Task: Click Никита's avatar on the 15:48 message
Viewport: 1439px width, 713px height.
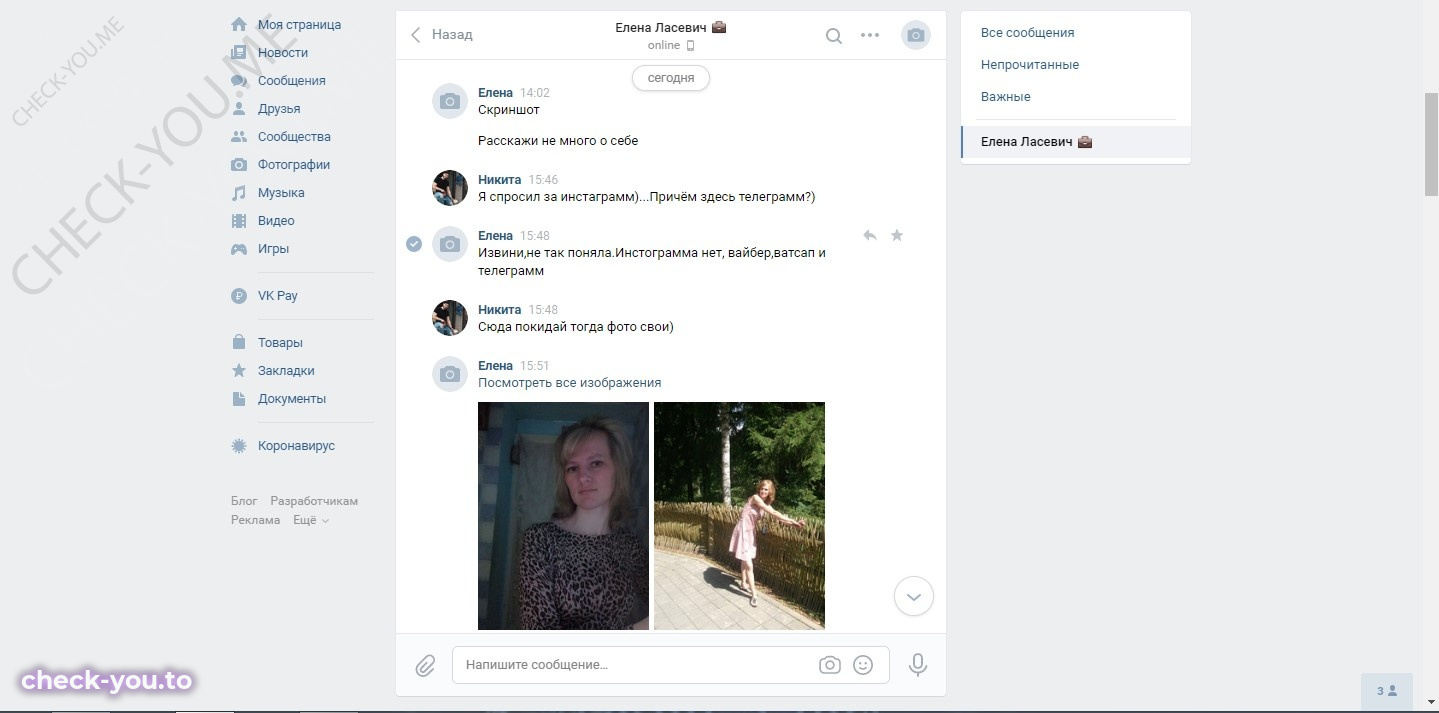Action: pos(450,318)
